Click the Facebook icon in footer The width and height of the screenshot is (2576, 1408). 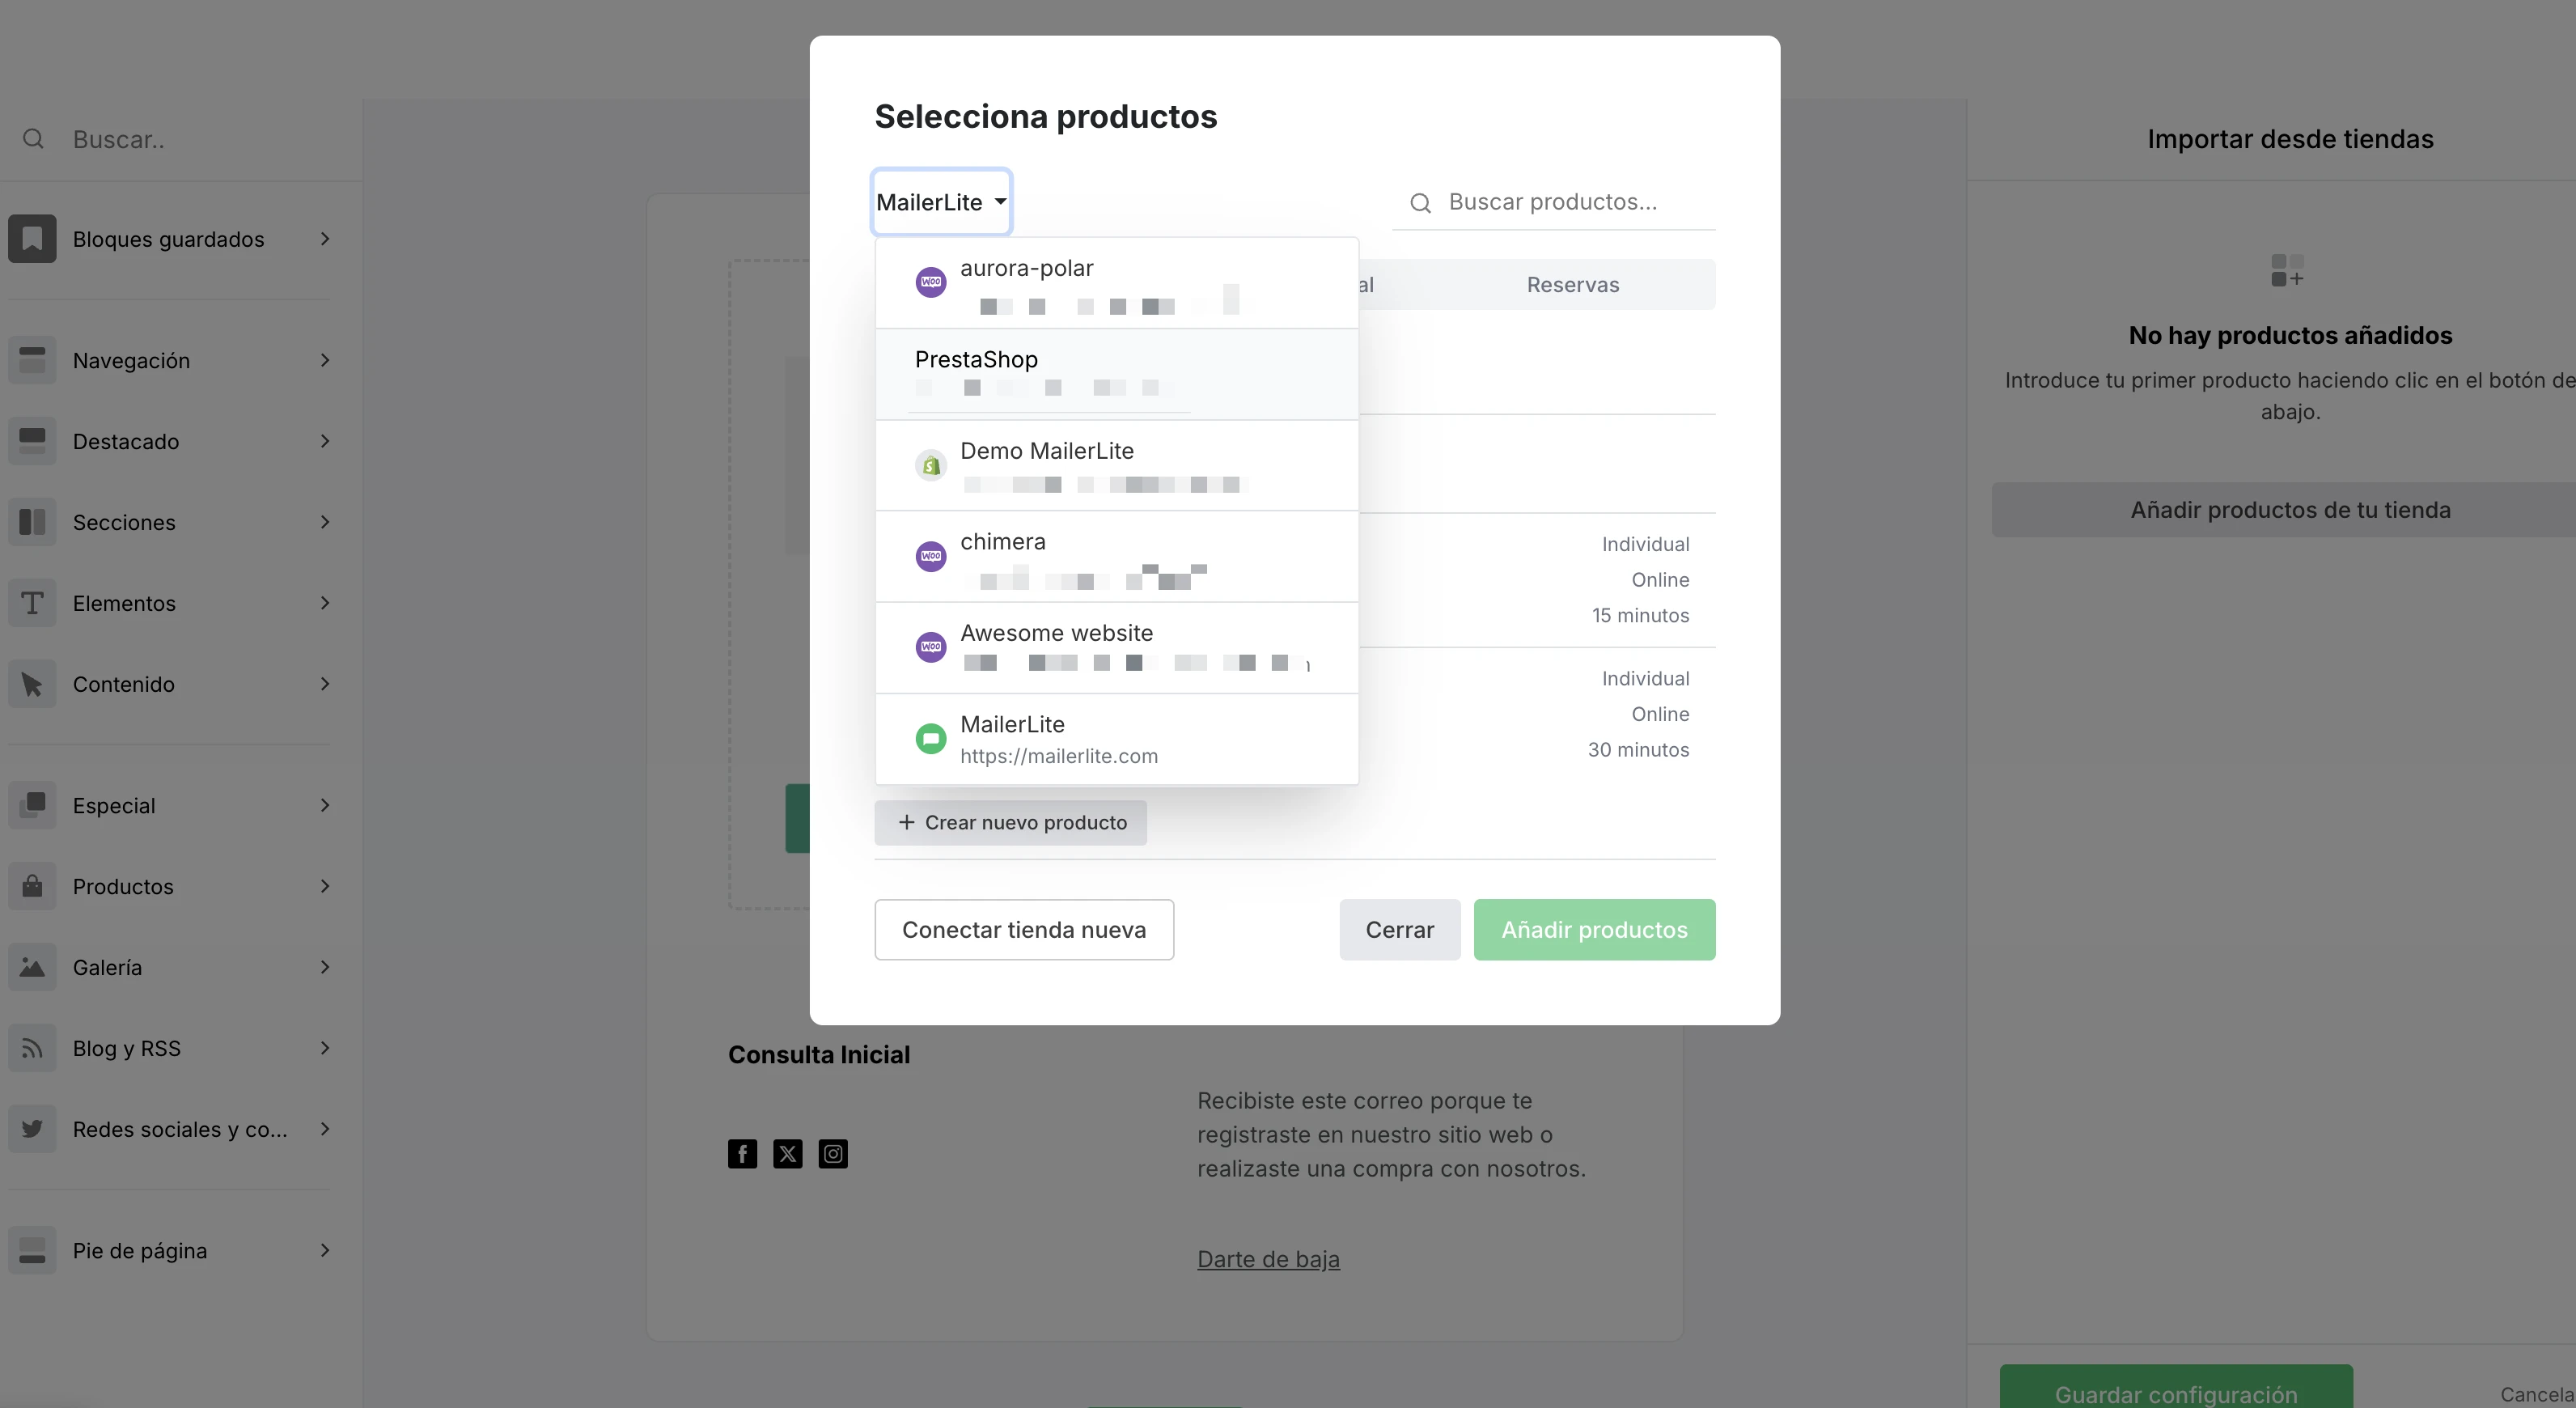tap(742, 1154)
